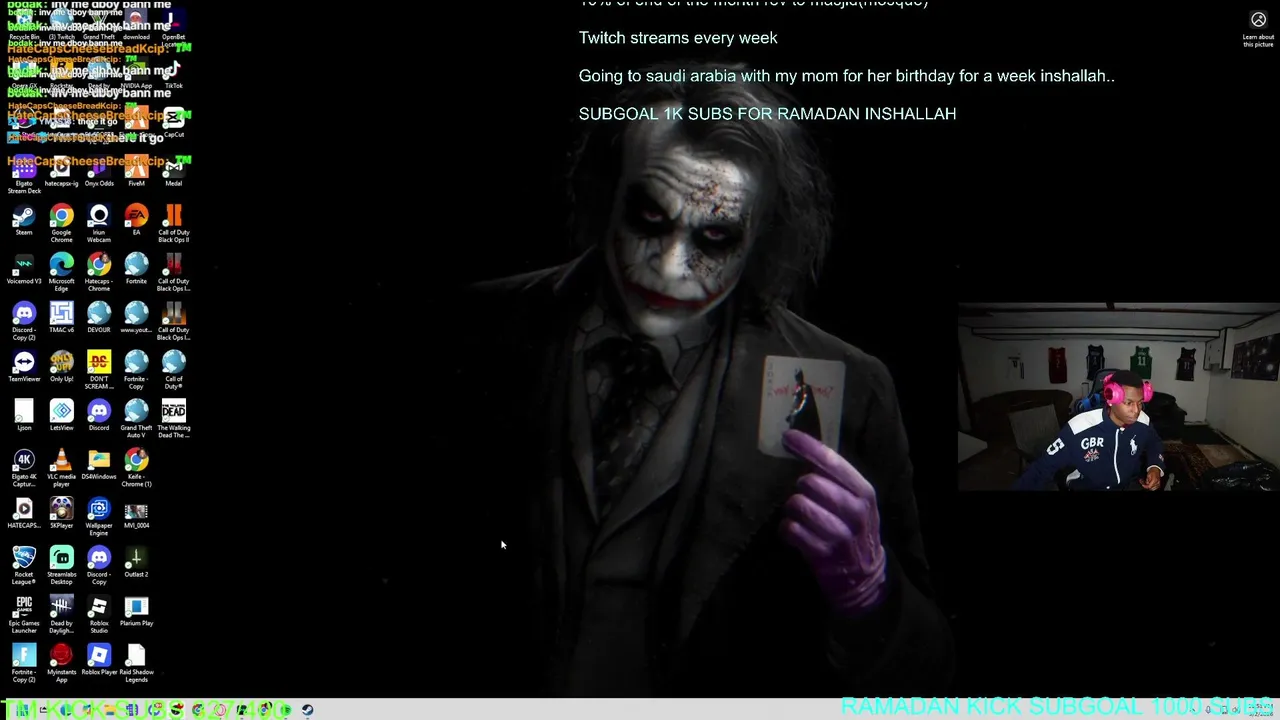The width and height of the screenshot is (1280, 720).
Task: Open the Wallpaper Engine shortcut
Action: [x=99, y=517]
